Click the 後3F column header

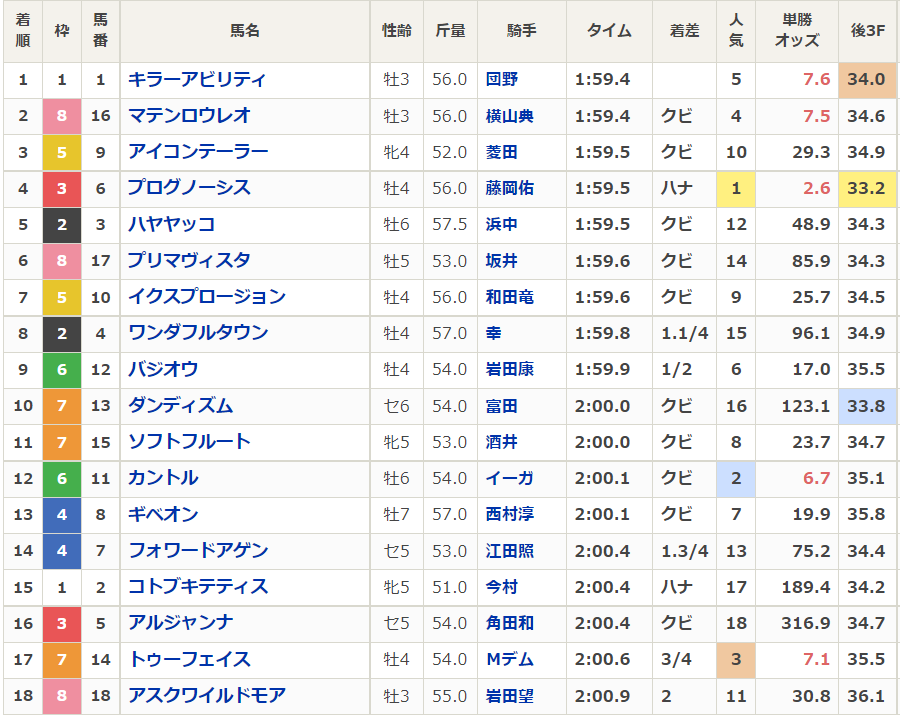(866, 31)
